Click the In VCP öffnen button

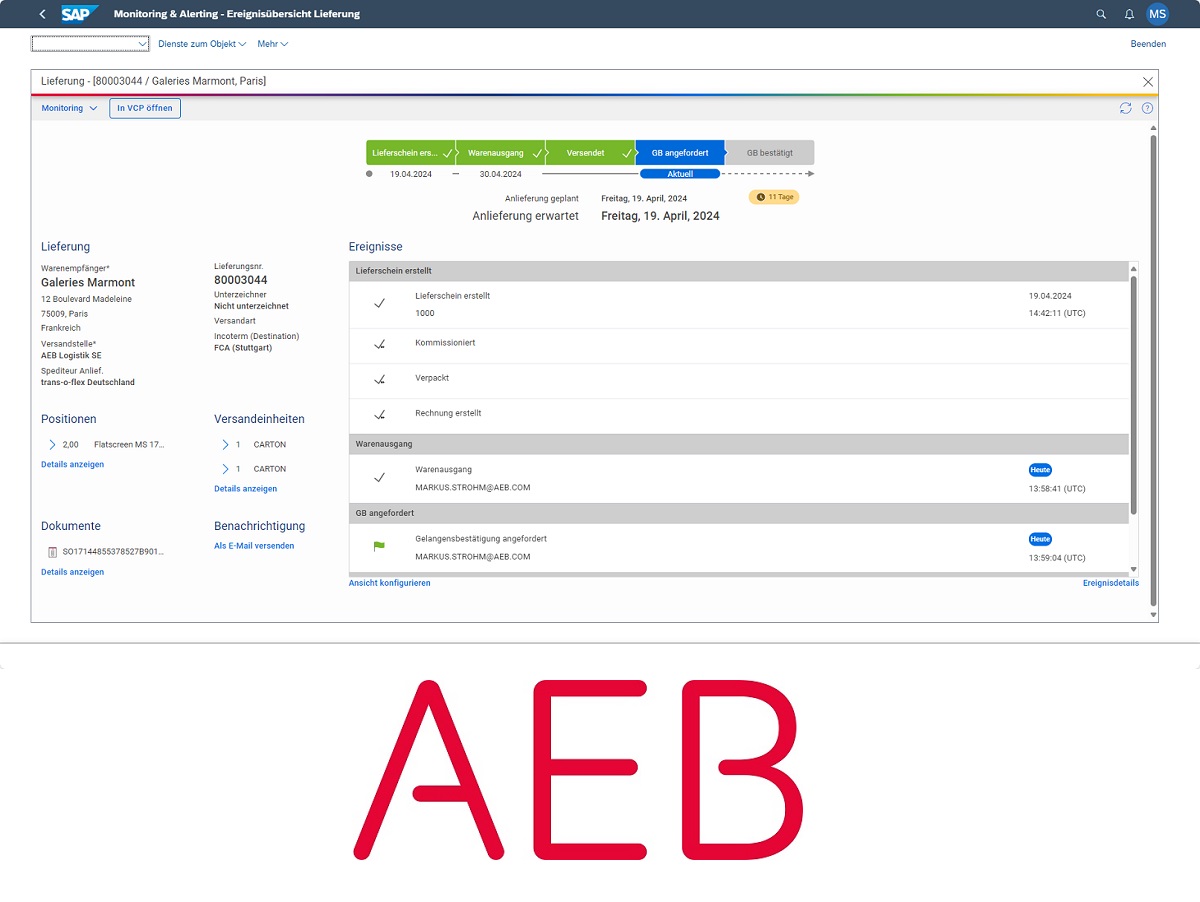pos(145,108)
